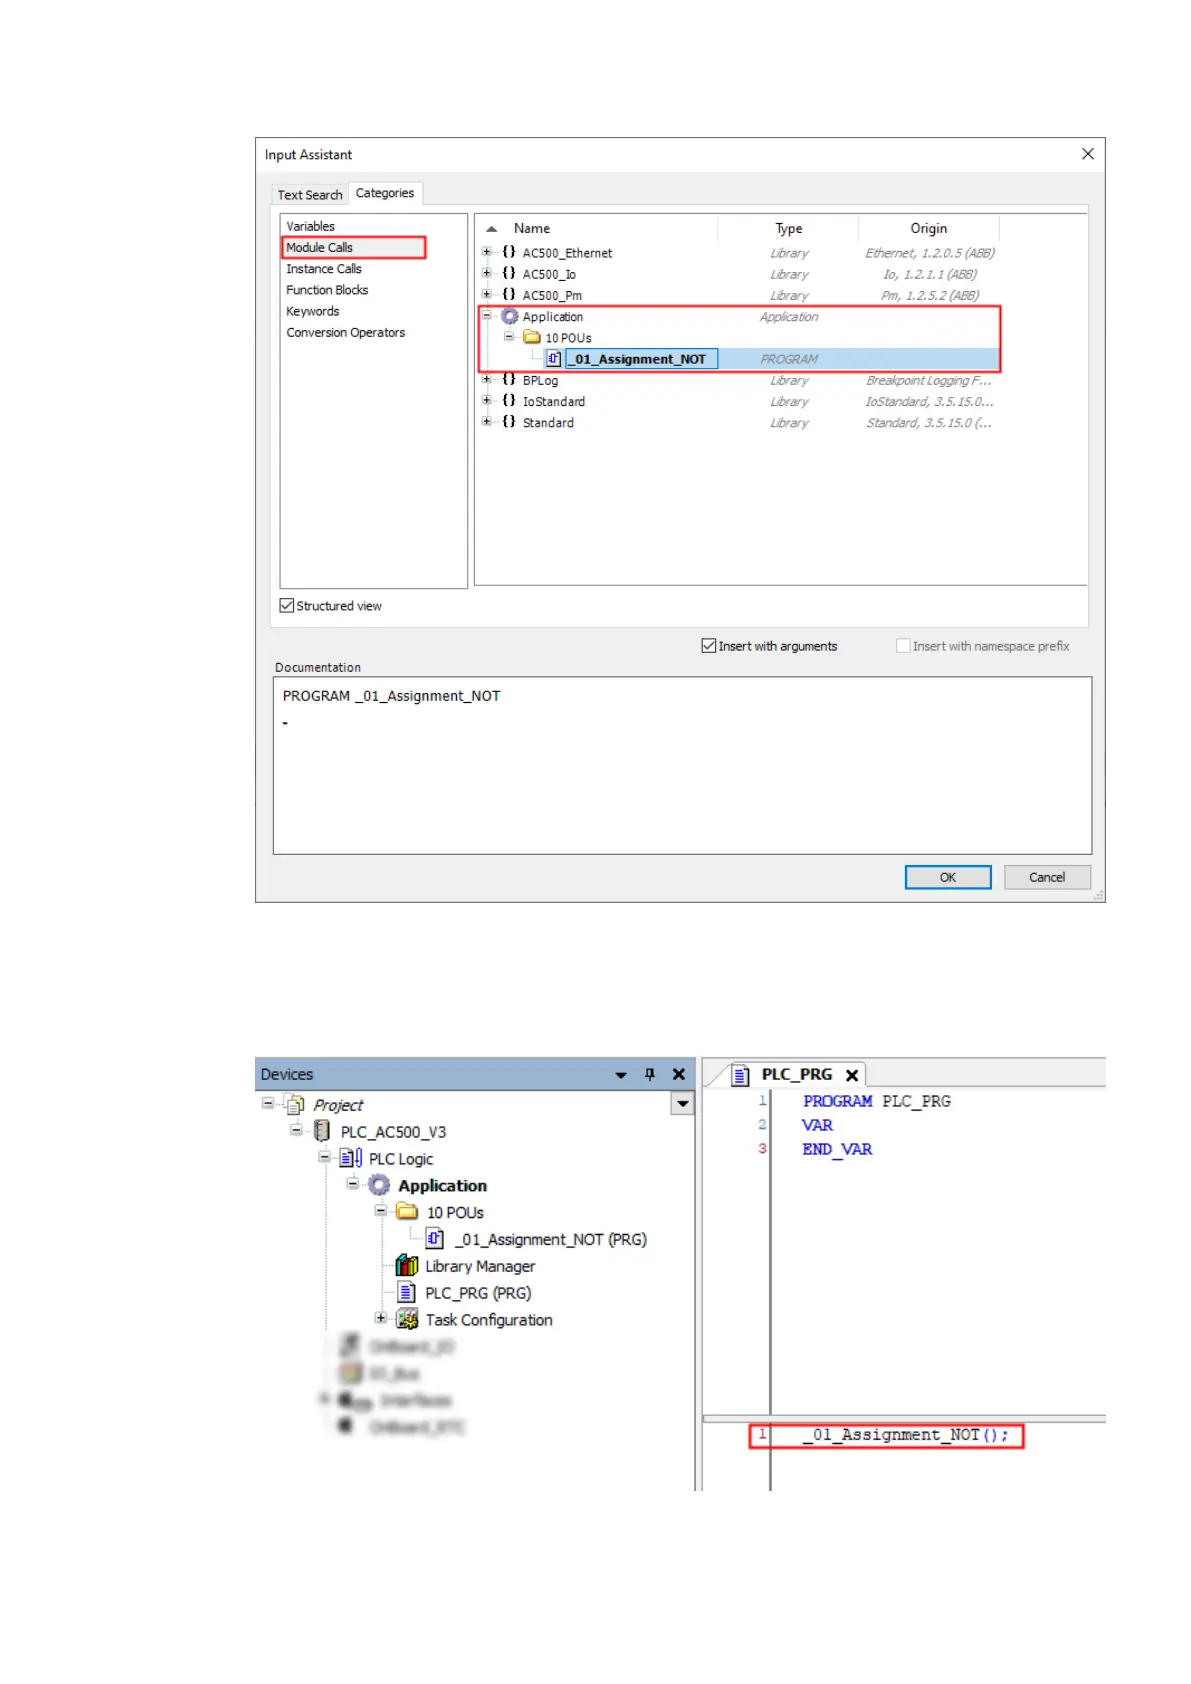
Task: Click the _01_Assignment_NOT program icon in Input Assistant
Action: tap(554, 358)
